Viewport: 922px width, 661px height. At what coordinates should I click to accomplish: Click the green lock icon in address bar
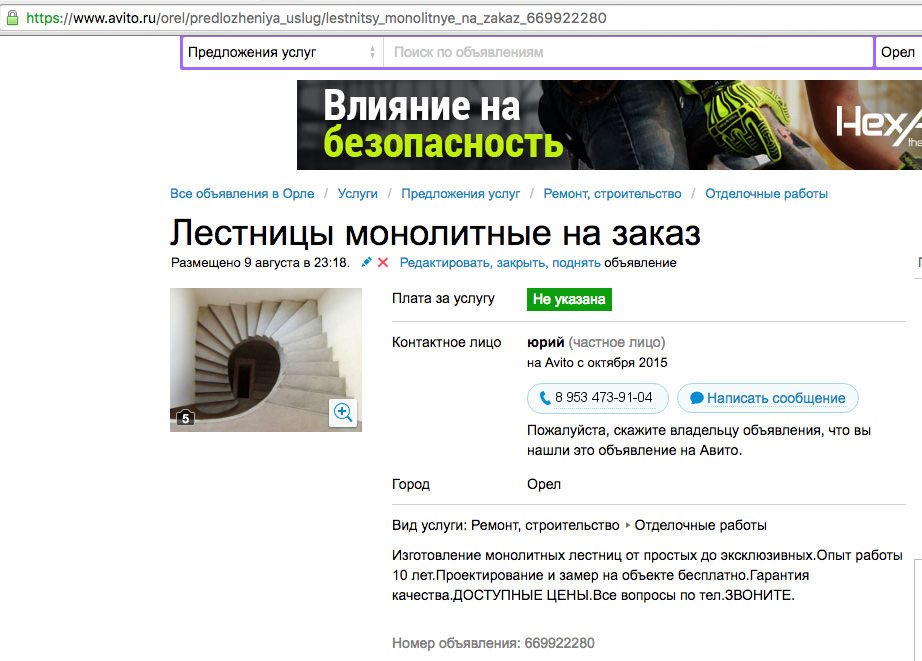click(x=12, y=18)
